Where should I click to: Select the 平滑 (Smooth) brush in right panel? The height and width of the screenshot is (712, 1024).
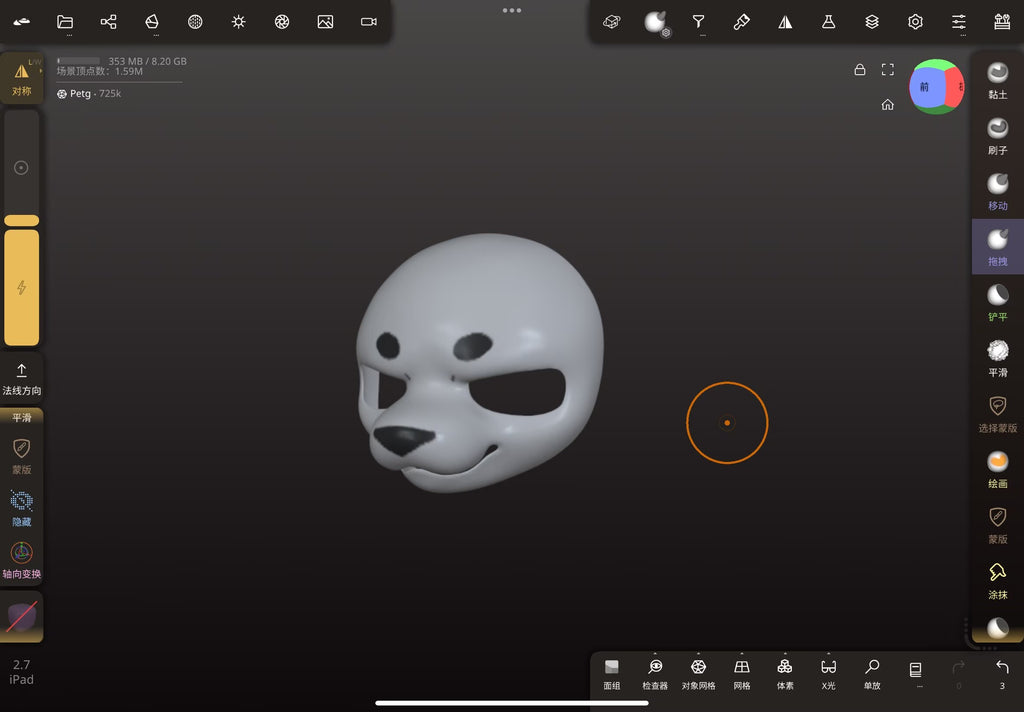tap(997, 358)
